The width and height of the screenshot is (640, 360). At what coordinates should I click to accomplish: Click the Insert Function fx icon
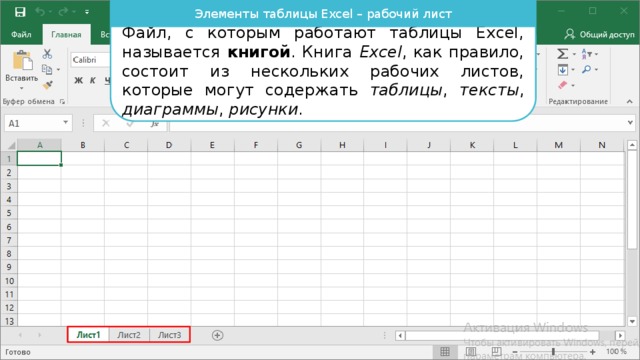155,124
